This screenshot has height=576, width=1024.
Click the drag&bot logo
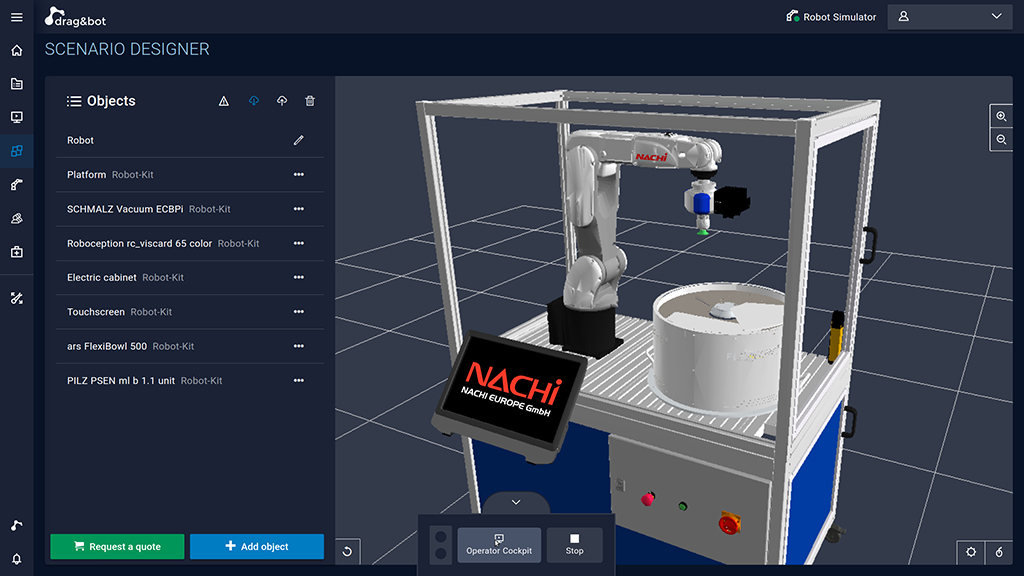pos(75,17)
